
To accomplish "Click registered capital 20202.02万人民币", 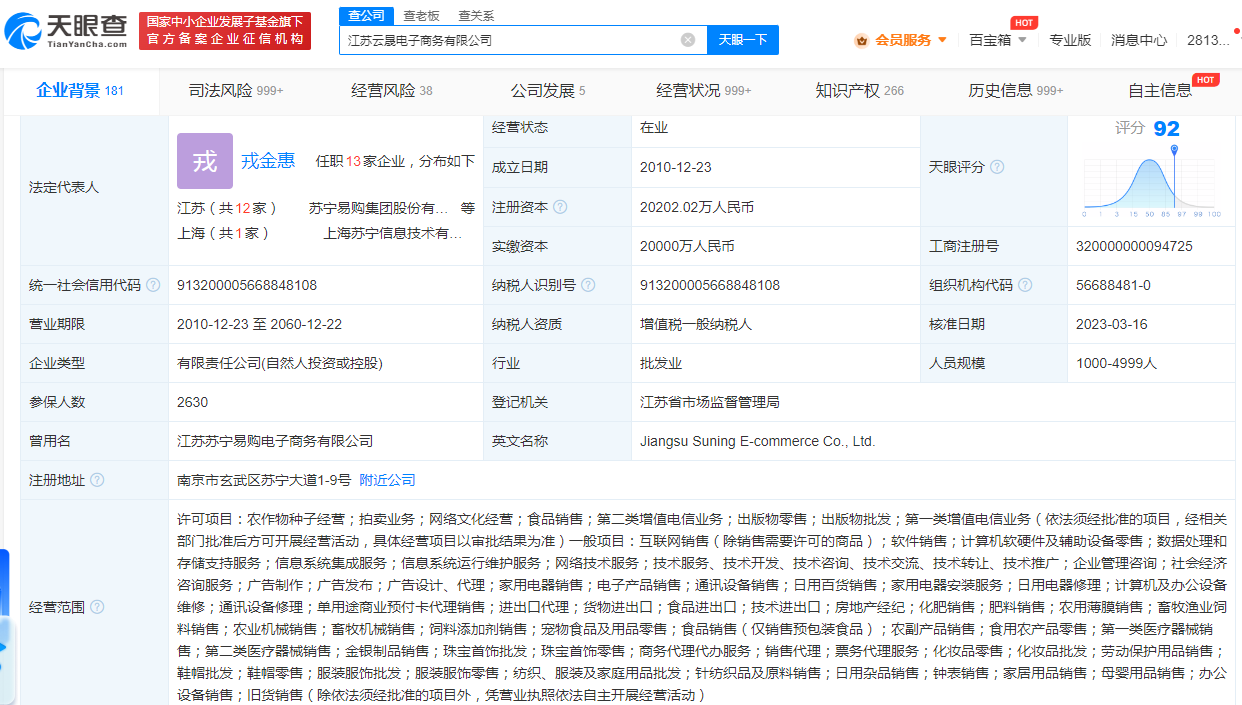I will [x=697, y=207].
